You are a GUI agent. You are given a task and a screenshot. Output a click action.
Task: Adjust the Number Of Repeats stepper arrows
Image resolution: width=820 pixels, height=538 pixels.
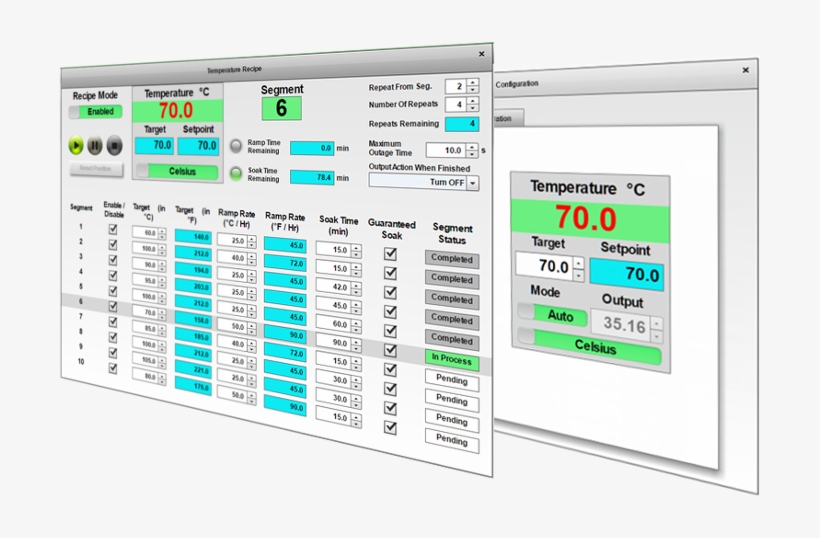pos(473,104)
